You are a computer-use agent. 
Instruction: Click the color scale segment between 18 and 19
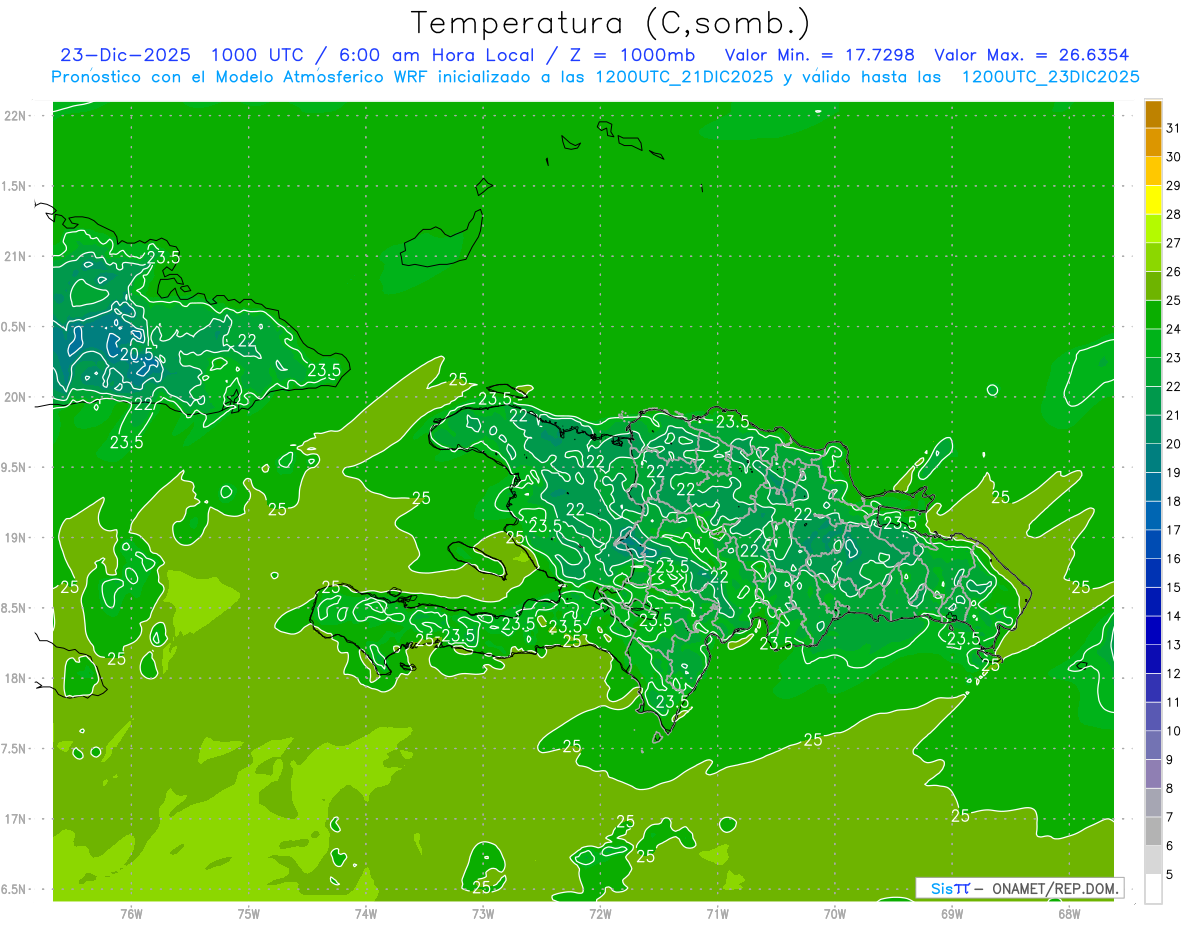(x=1153, y=487)
